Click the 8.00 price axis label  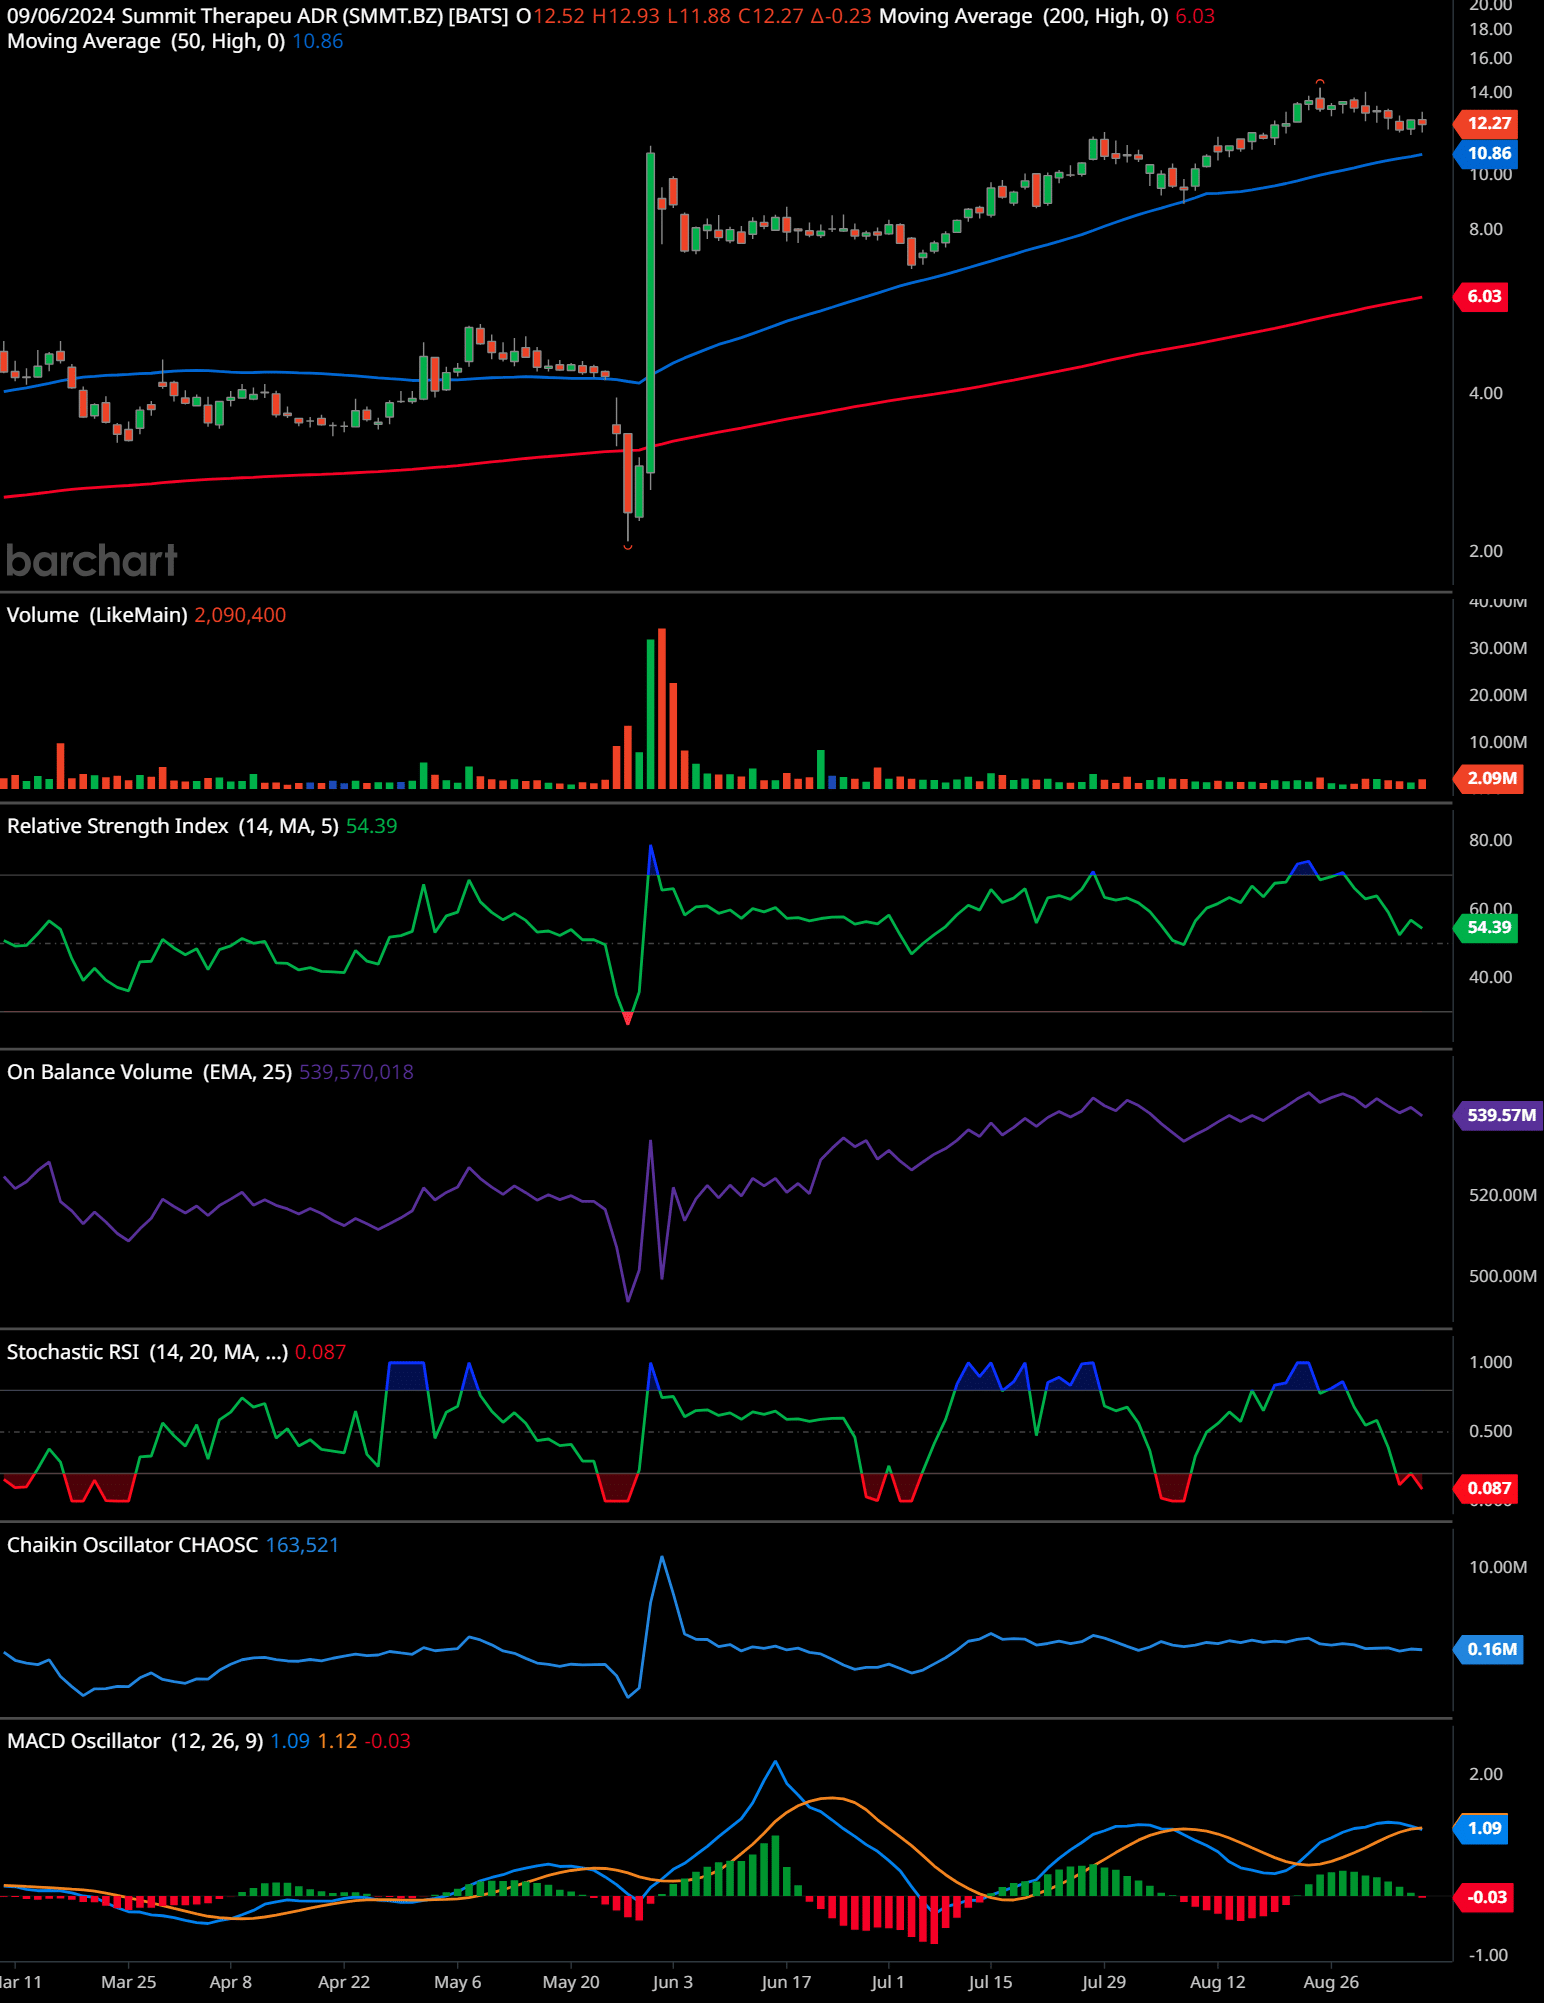click(x=1485, y=229)
